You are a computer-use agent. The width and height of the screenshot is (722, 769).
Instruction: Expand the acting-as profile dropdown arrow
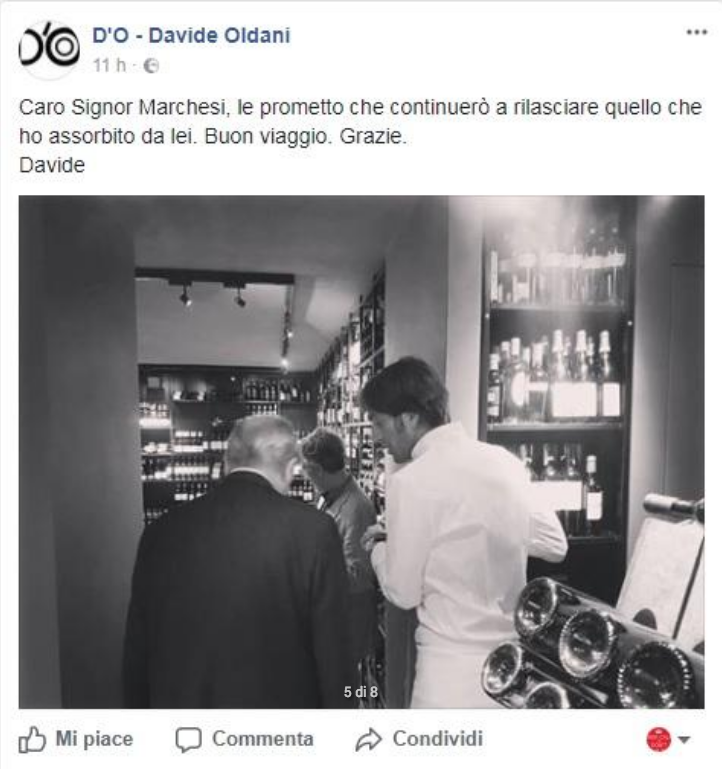684,739
